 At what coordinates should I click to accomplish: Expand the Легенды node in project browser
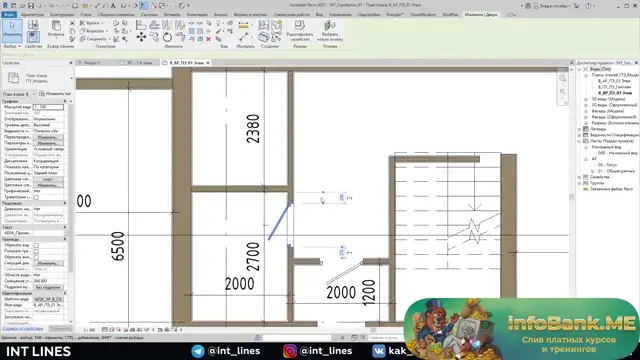[580, 129]
